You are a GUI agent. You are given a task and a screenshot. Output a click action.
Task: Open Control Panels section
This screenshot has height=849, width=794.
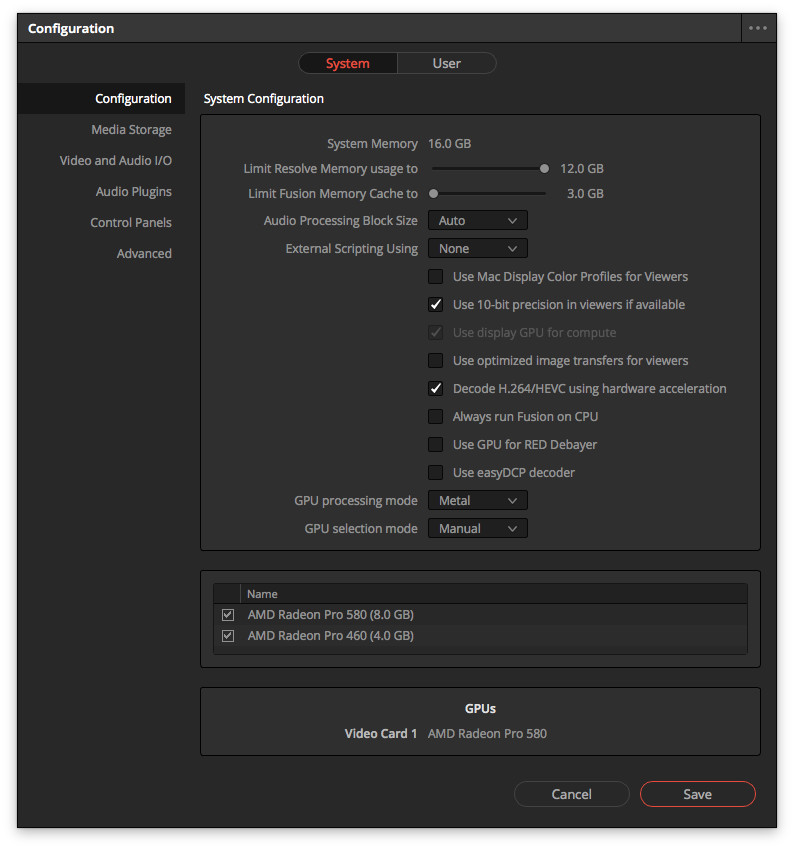tap(131, 223)
